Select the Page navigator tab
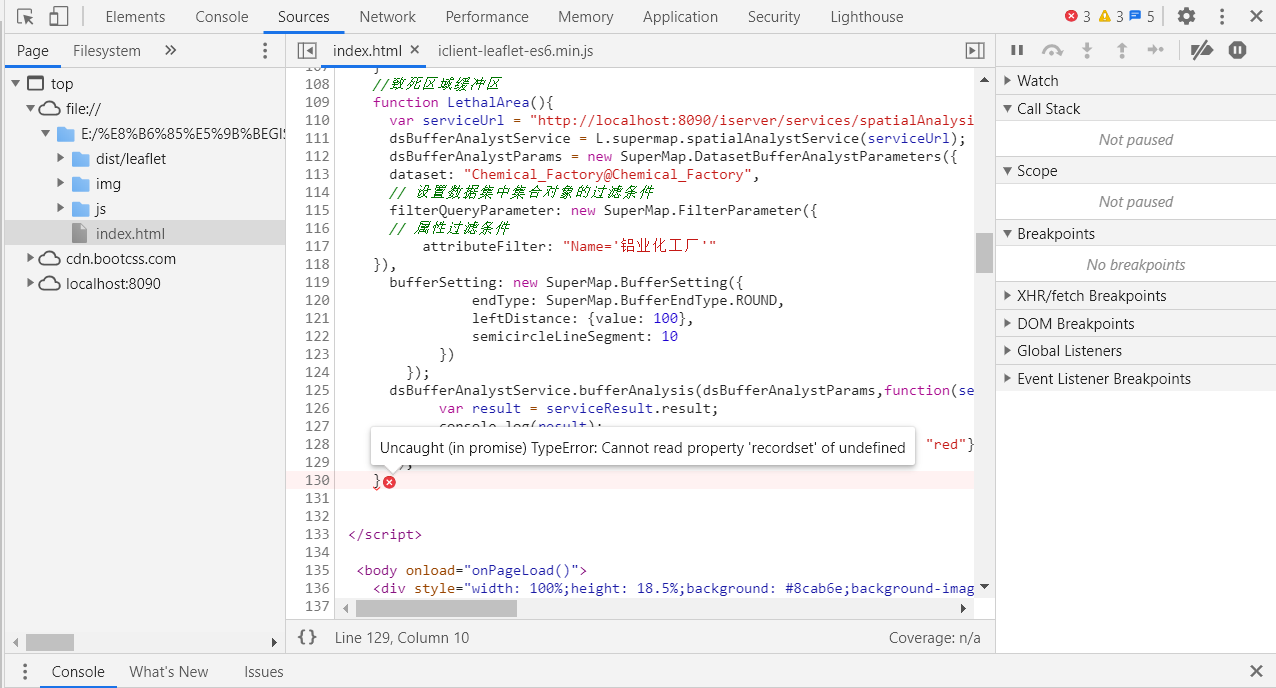The height and width of the screenshot is (688, 1276). pos(32,51)
